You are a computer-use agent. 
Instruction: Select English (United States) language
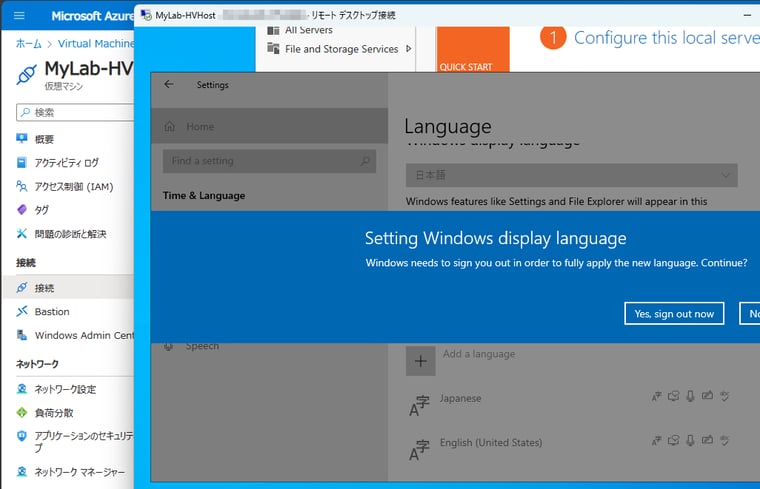tap(491, 442)
